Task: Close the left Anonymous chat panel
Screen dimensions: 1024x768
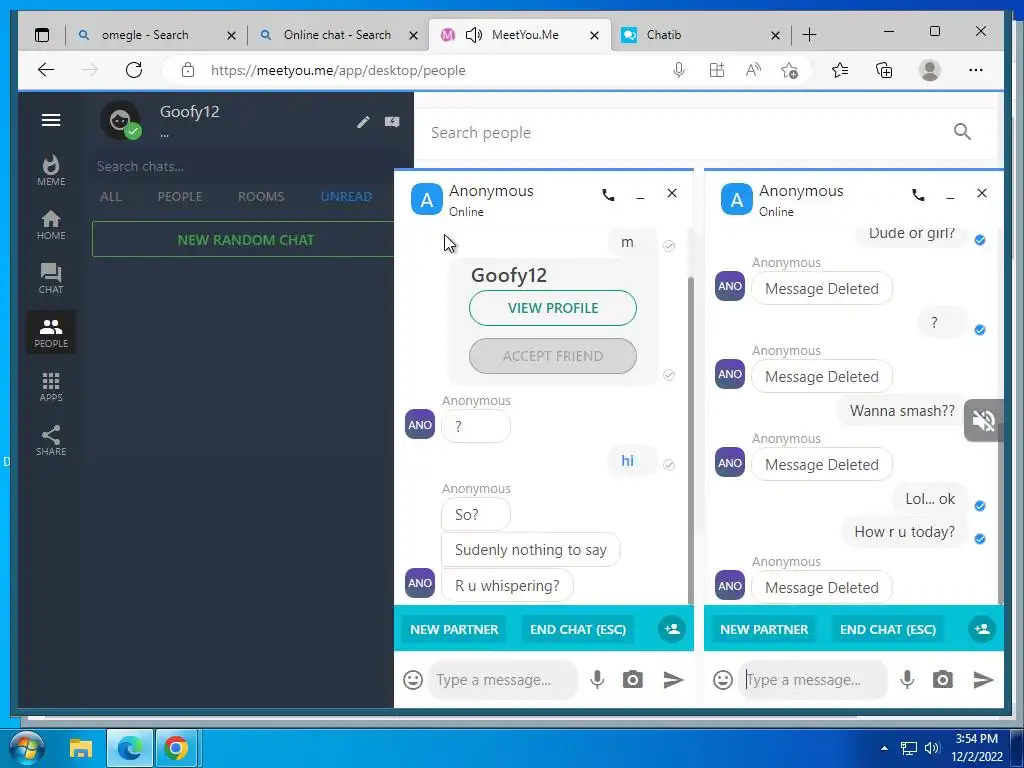Action: click(x=672, y=193)
